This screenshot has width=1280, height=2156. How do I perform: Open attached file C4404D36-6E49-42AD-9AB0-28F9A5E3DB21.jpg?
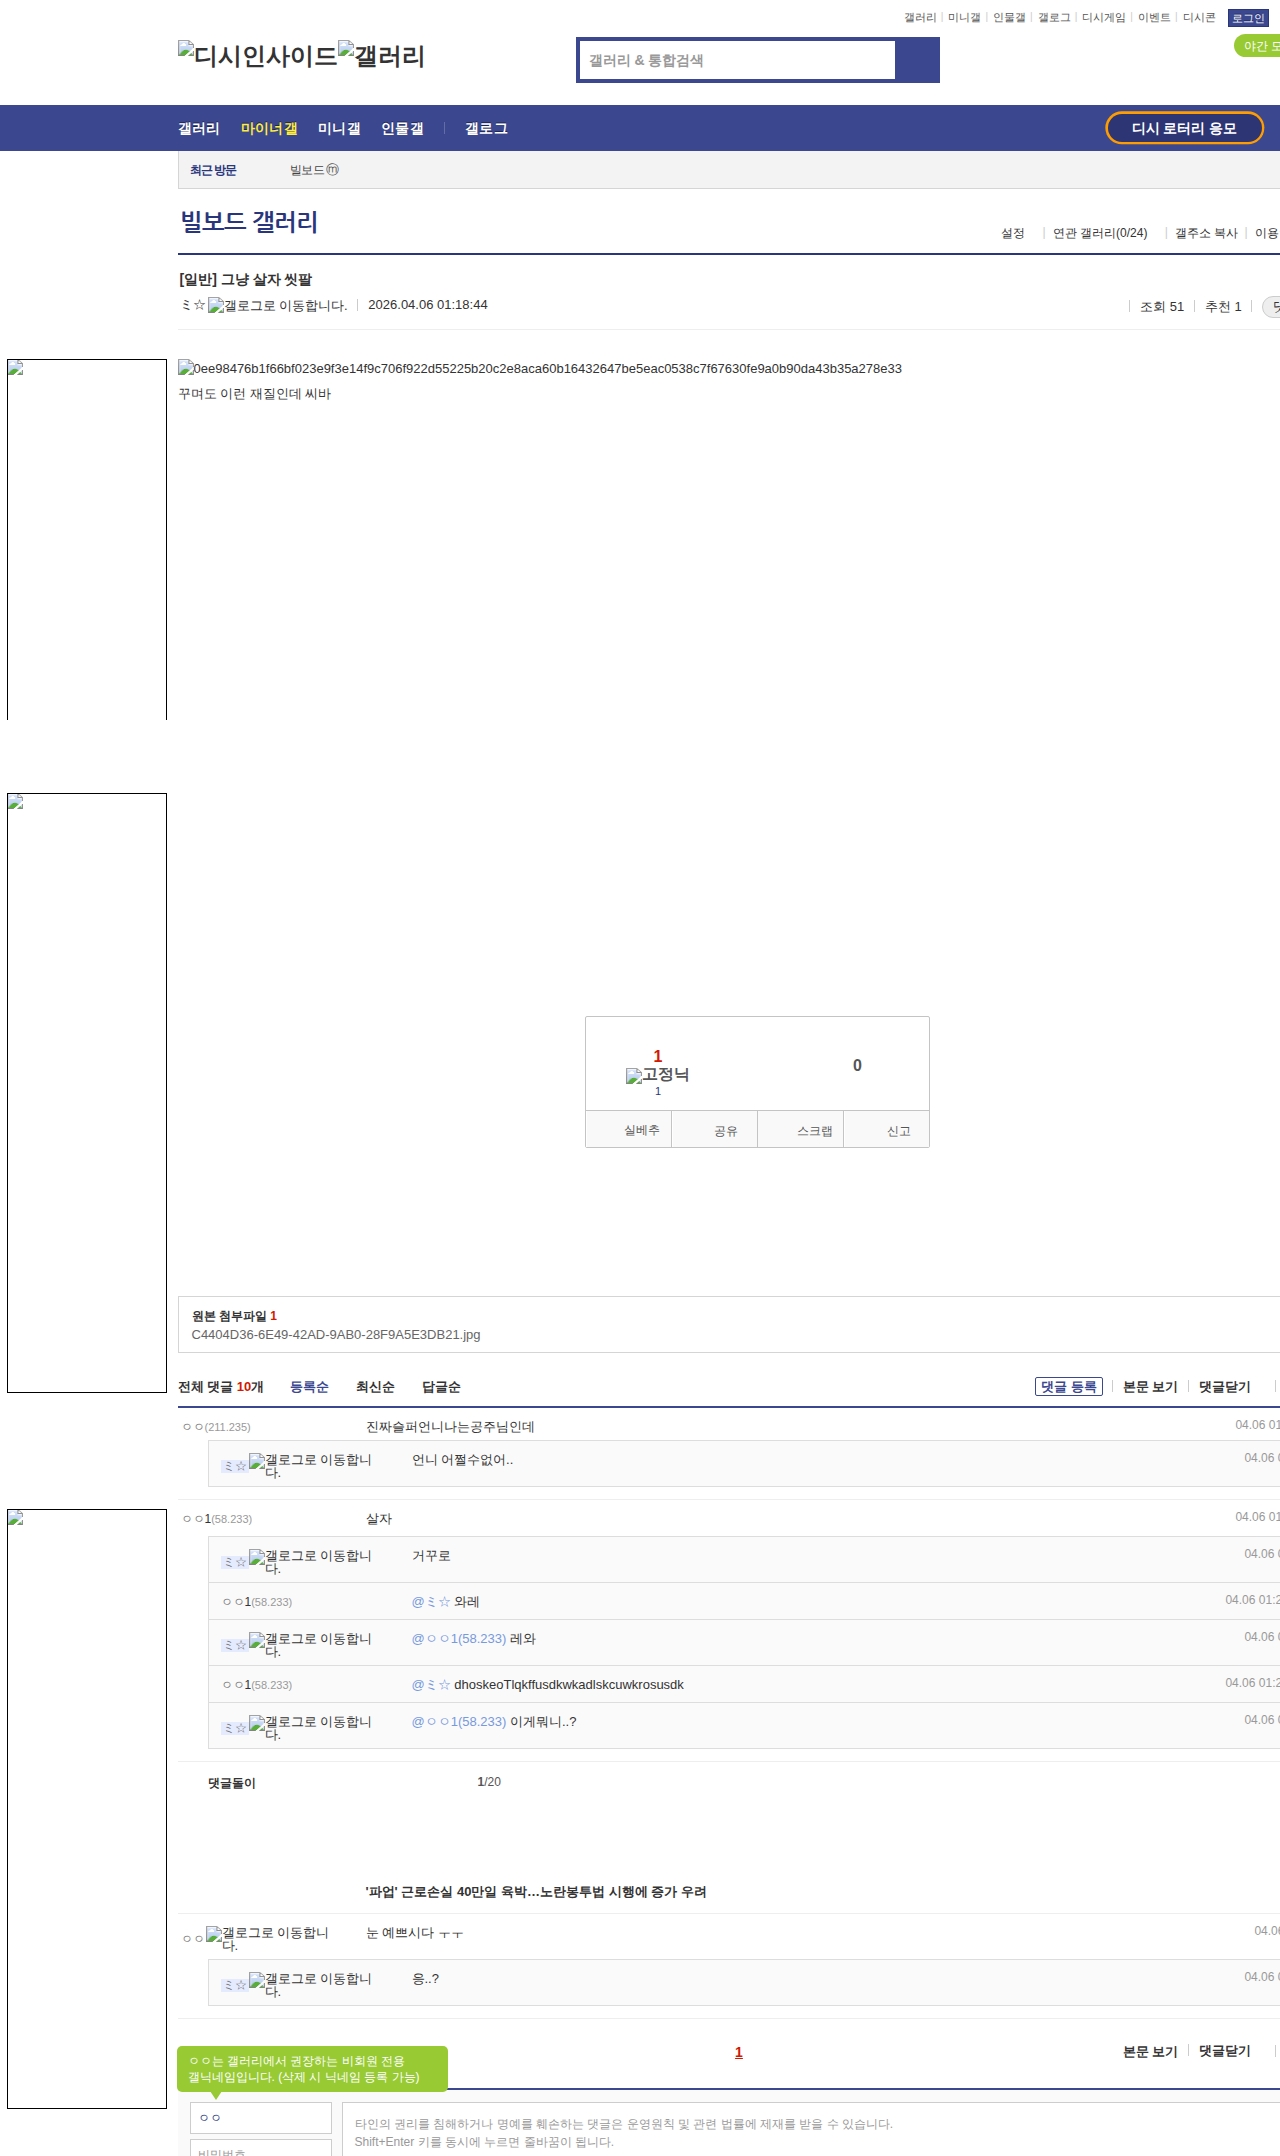click(336, 1334)
